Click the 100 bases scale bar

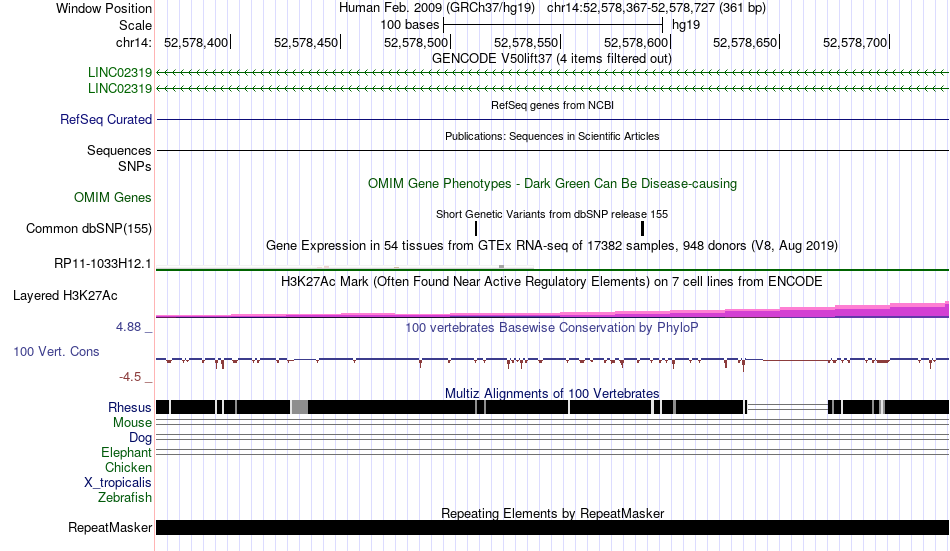pos(553,25)
